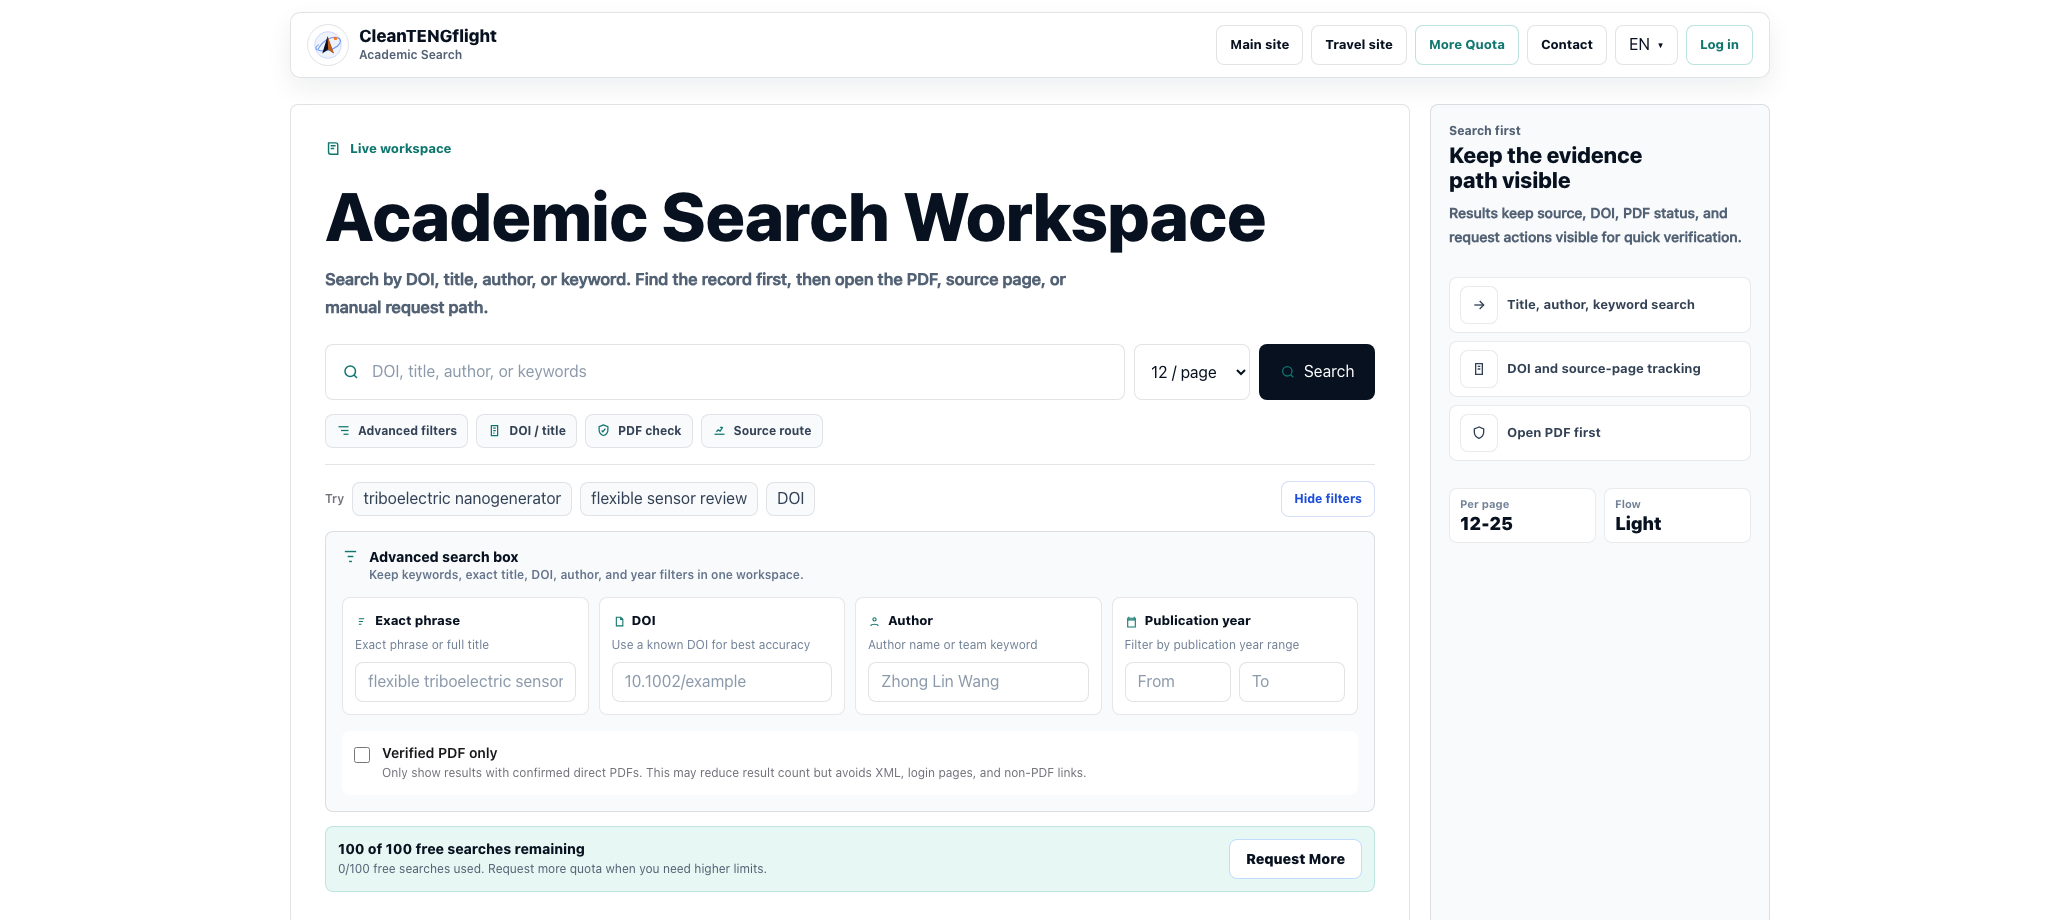Click the Academic Search Workspace heading
This screenshot has height=920, width=2060.
tap(795, 218)
